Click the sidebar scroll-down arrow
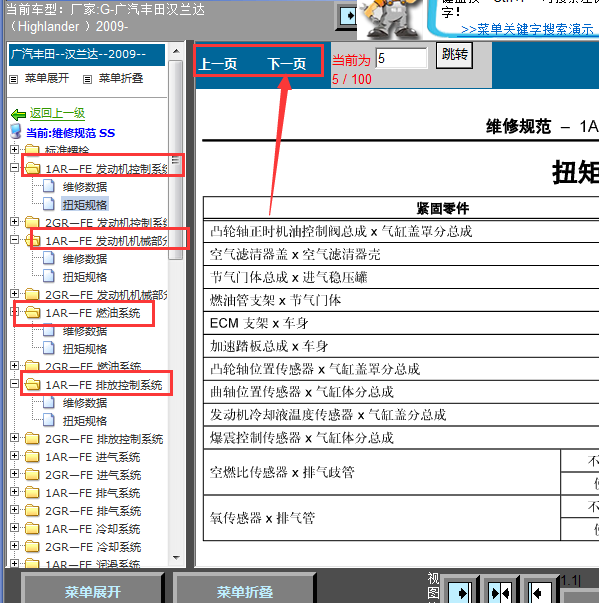The image size is (599, 603). tap(176, 558)
